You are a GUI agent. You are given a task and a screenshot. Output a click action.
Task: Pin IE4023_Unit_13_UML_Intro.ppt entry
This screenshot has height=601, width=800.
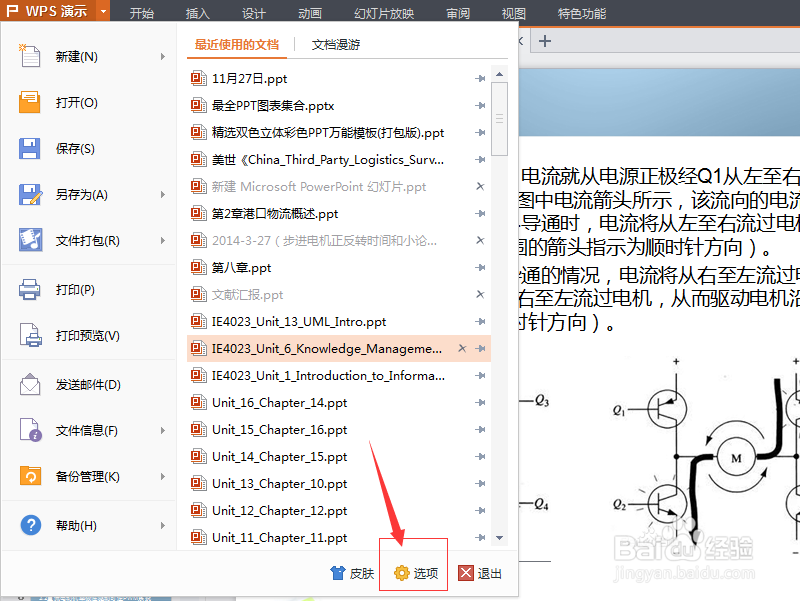pyautogui.click(x=480, y=321)
